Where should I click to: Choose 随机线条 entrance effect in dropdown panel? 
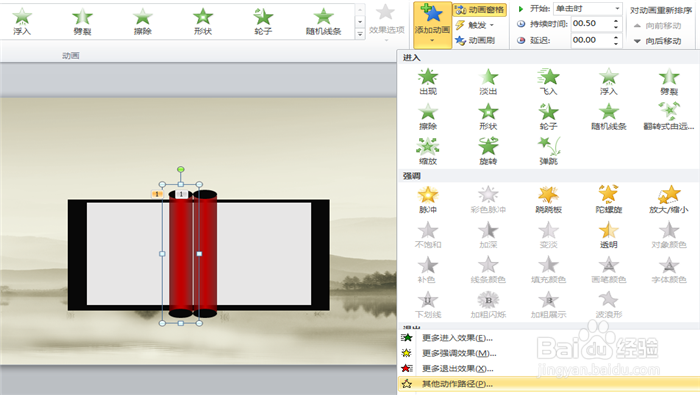pyautogui.click(x=608, y=116)
